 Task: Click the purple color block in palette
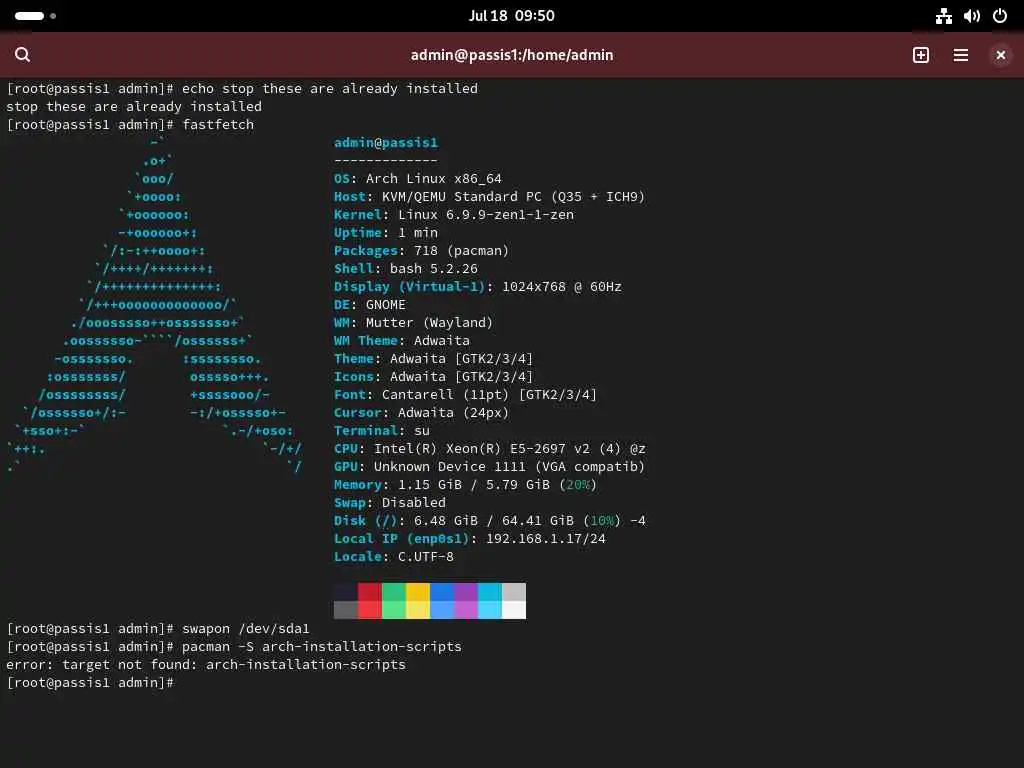pos(466,601)
